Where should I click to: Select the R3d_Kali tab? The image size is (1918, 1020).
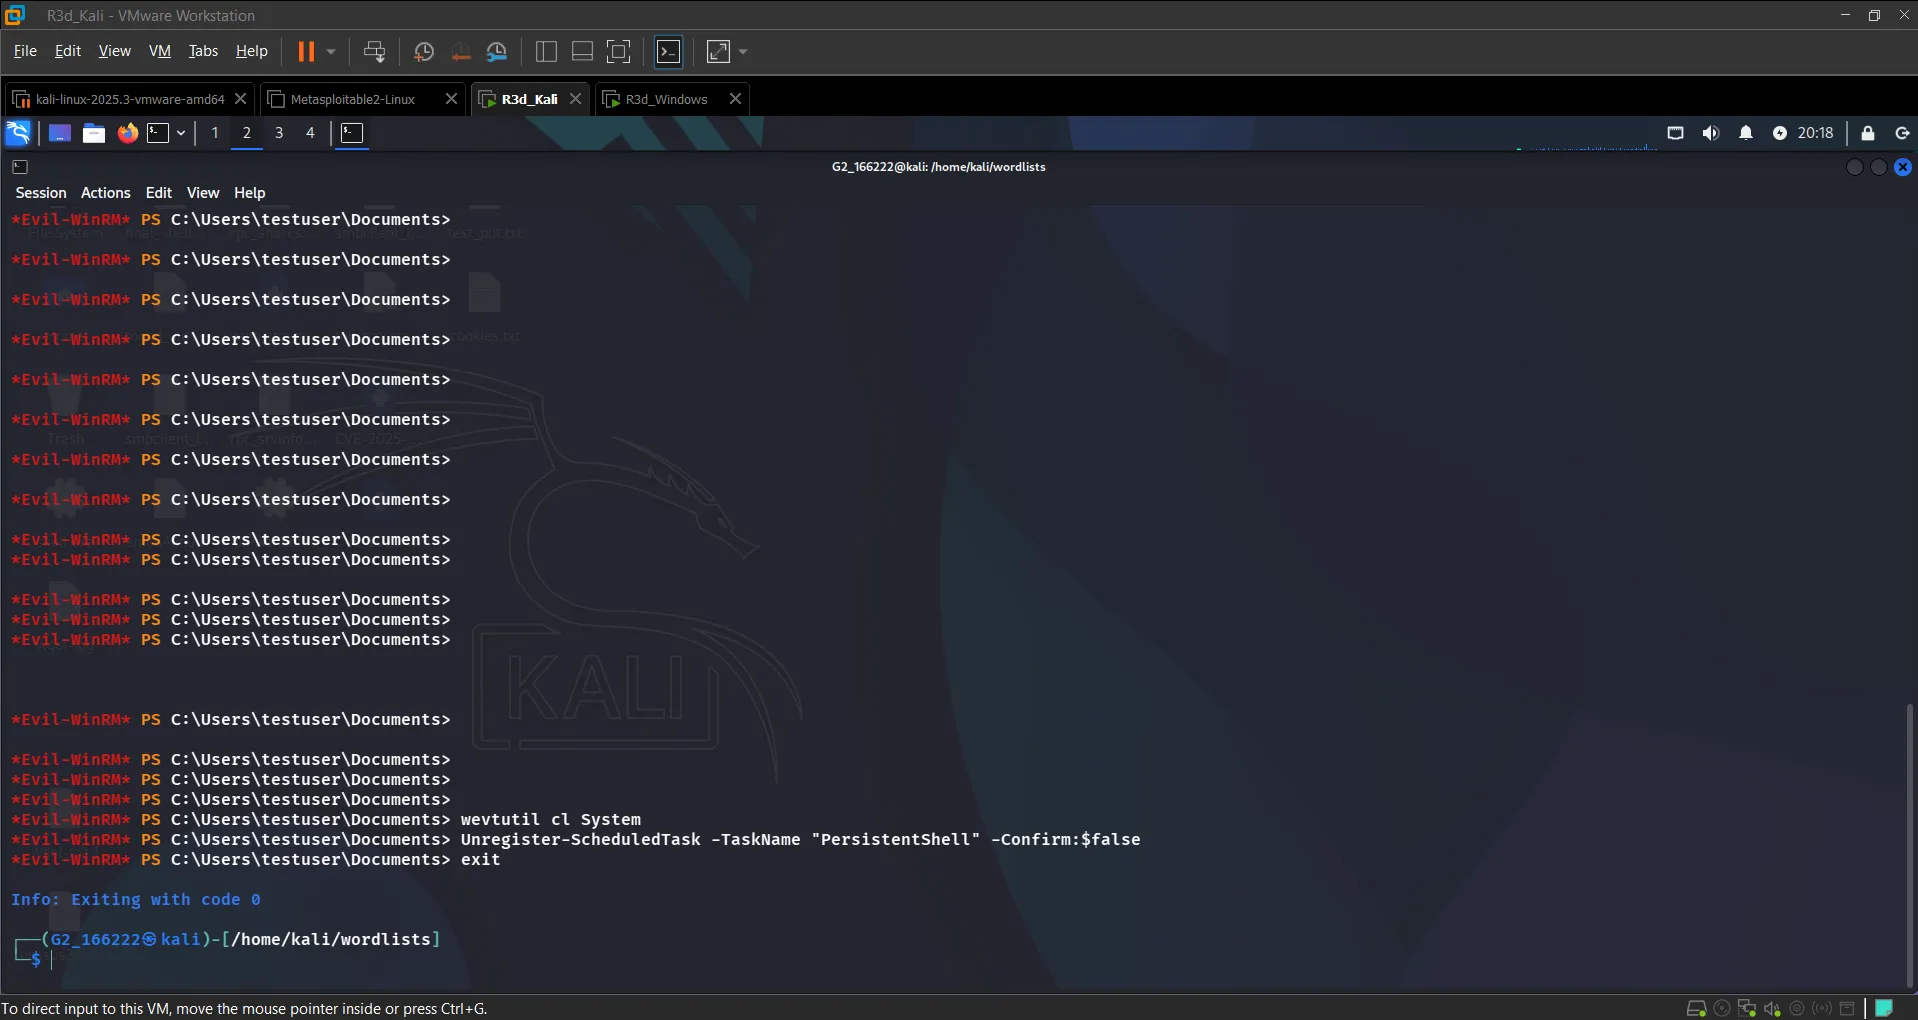529,99
